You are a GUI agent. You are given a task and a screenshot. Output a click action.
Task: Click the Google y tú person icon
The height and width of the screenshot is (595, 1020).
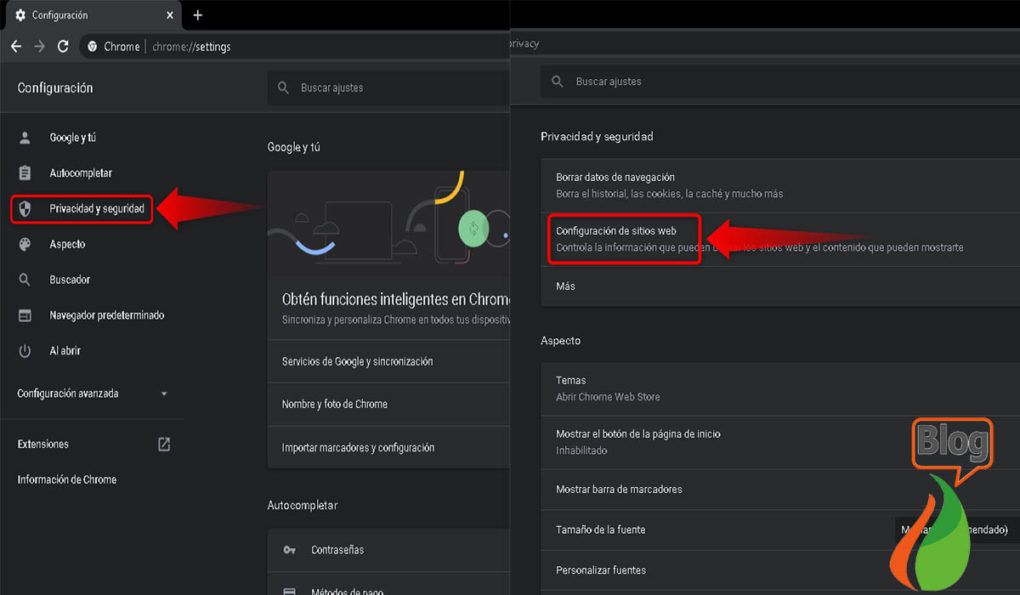(x=25, y=138)
